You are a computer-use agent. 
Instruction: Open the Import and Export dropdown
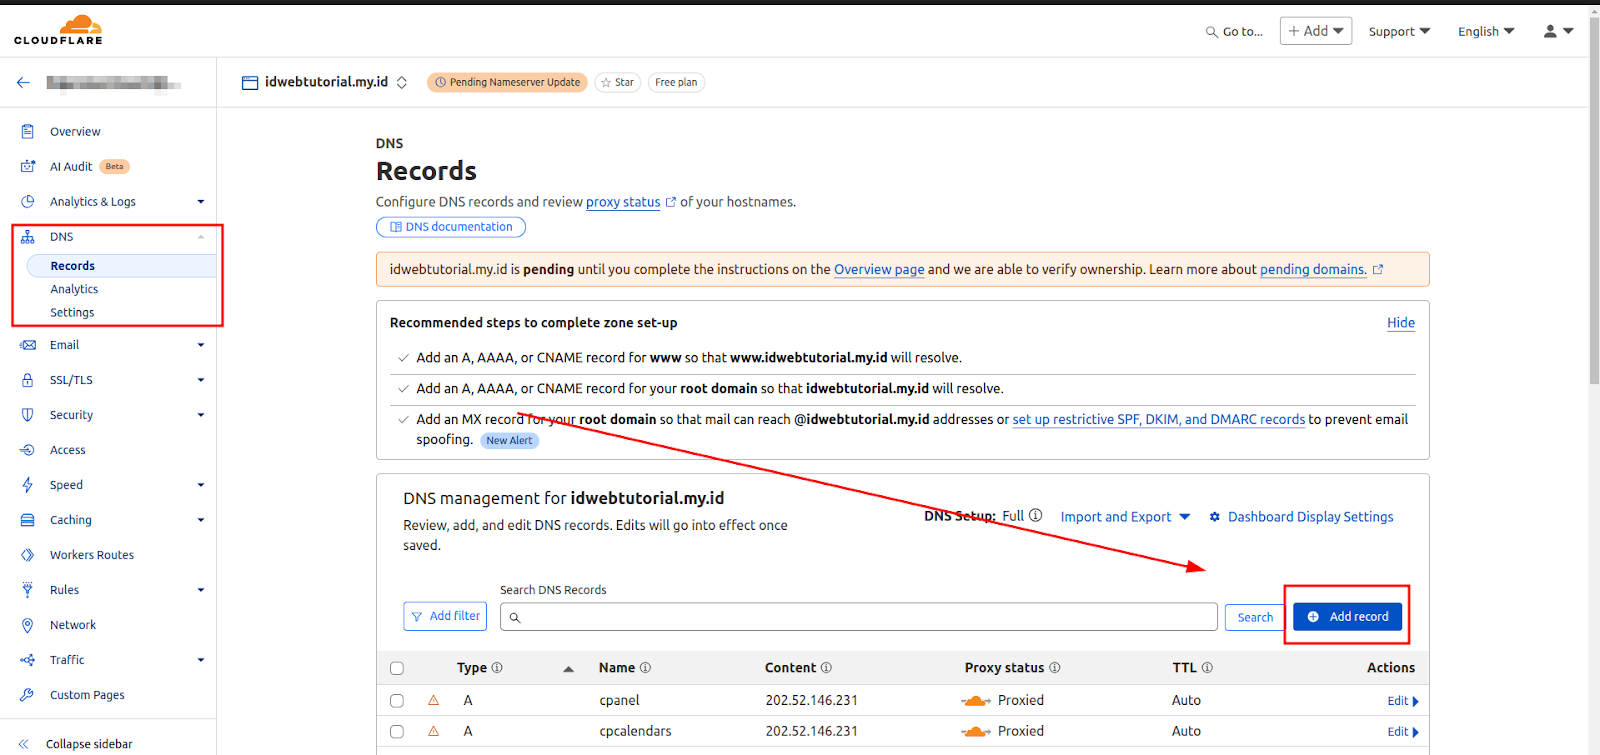(x=1125, y=517)
